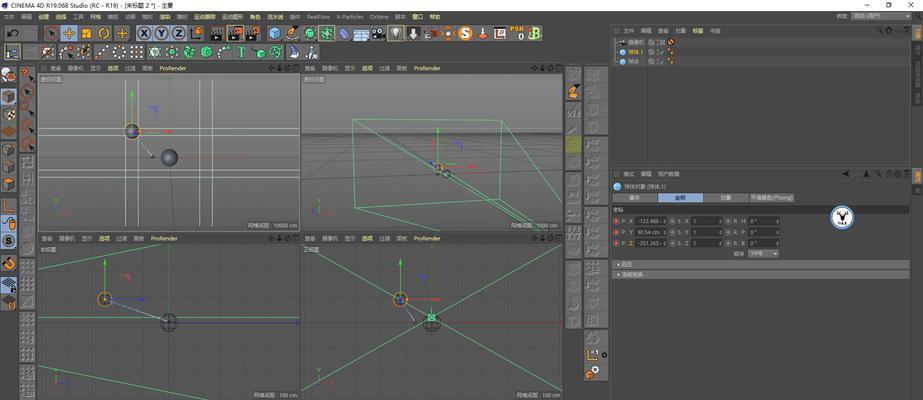
Task: Open the interface layout dropdown at top right
Action: point(881,16)
